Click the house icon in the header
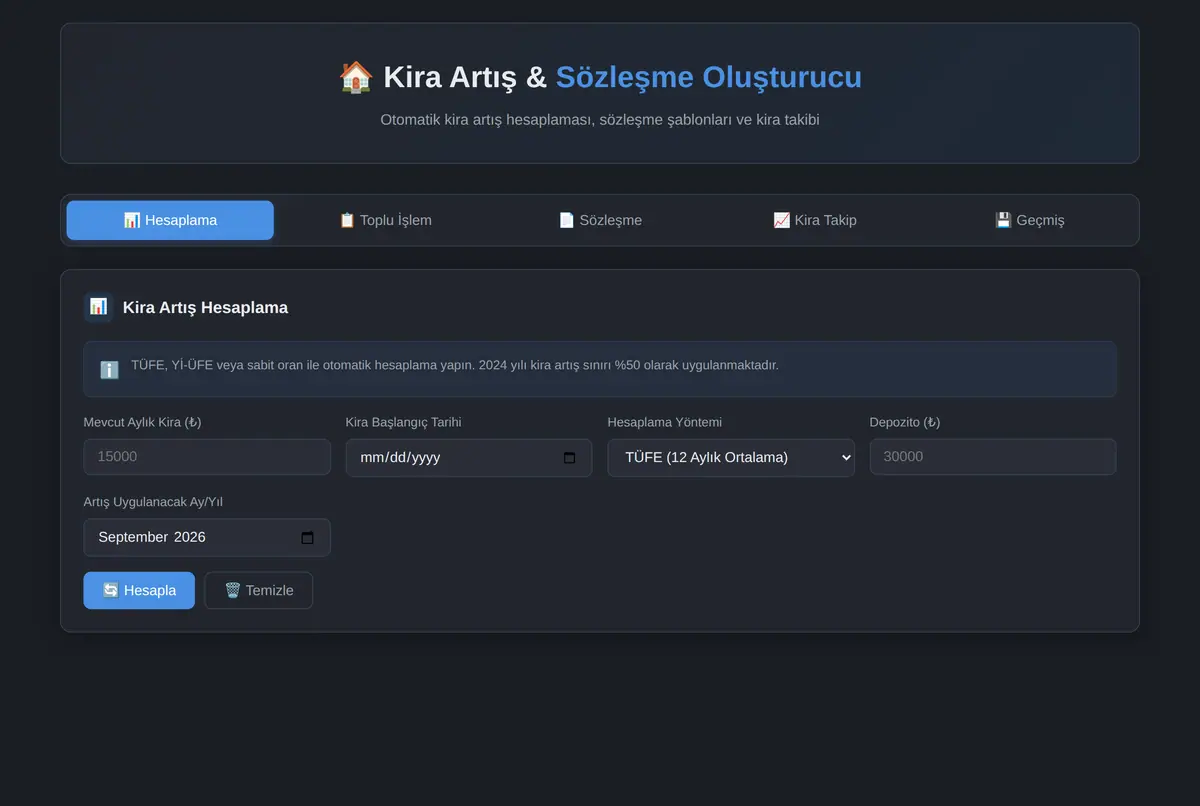This screenshot has height=806, width=1200. 356,77
